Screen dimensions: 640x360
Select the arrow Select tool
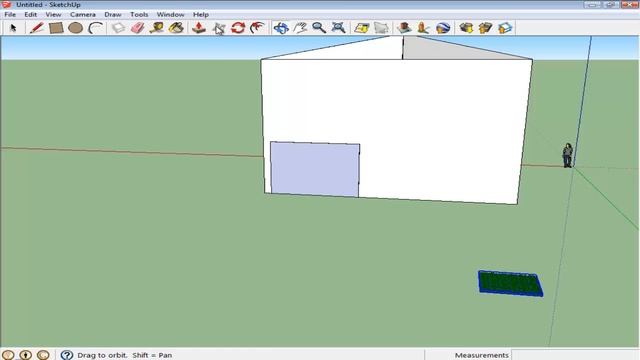(x=13, y=28)
